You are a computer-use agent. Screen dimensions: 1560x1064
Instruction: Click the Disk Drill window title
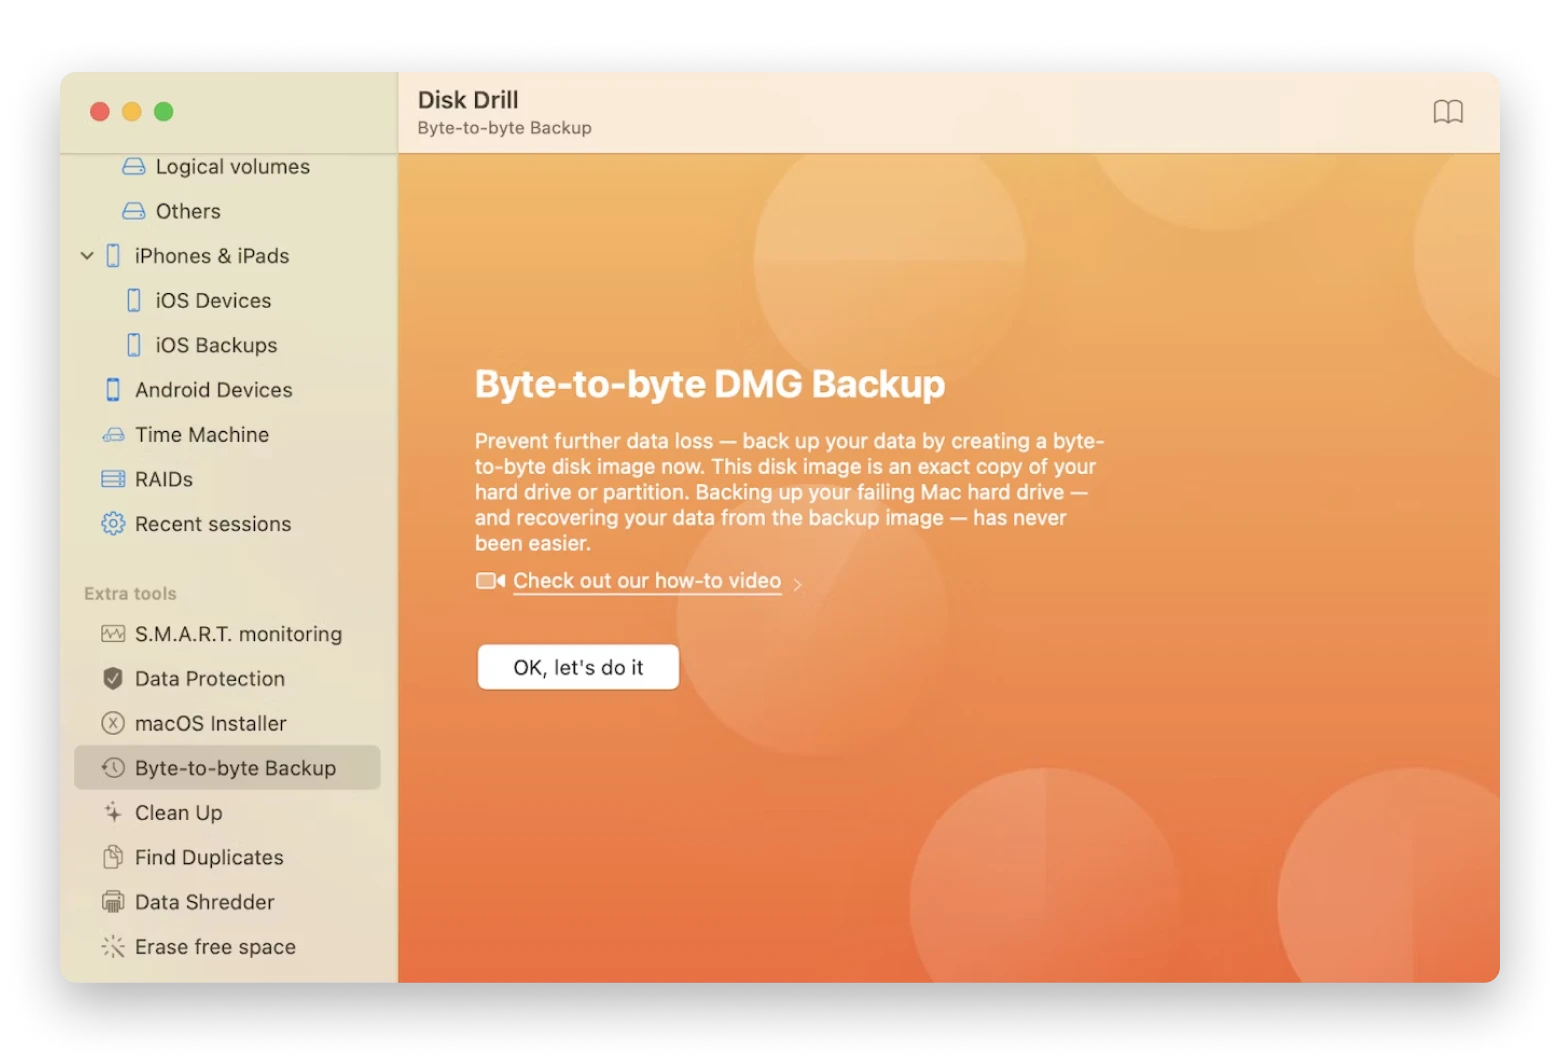(x=468, y=100)
